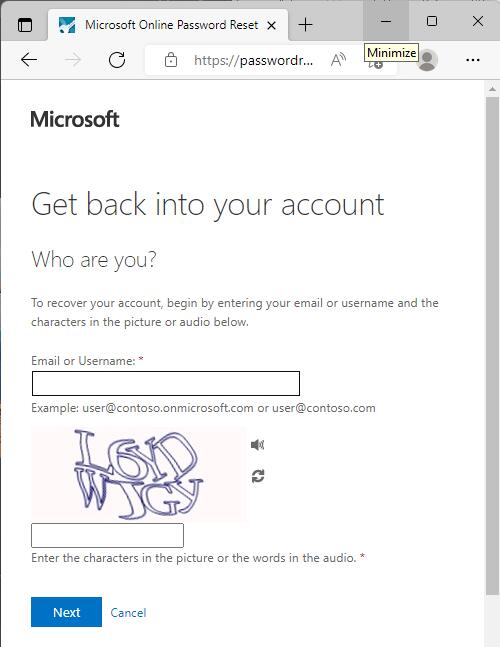Play the CAPTCHA audio challenge

pyautogui.click(x=257, y=444)
